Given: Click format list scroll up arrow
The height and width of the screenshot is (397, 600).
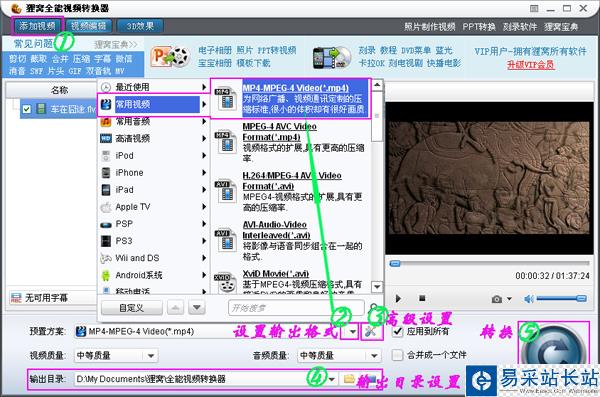Looking at the screenshot, I should click(x=377, y=85).
